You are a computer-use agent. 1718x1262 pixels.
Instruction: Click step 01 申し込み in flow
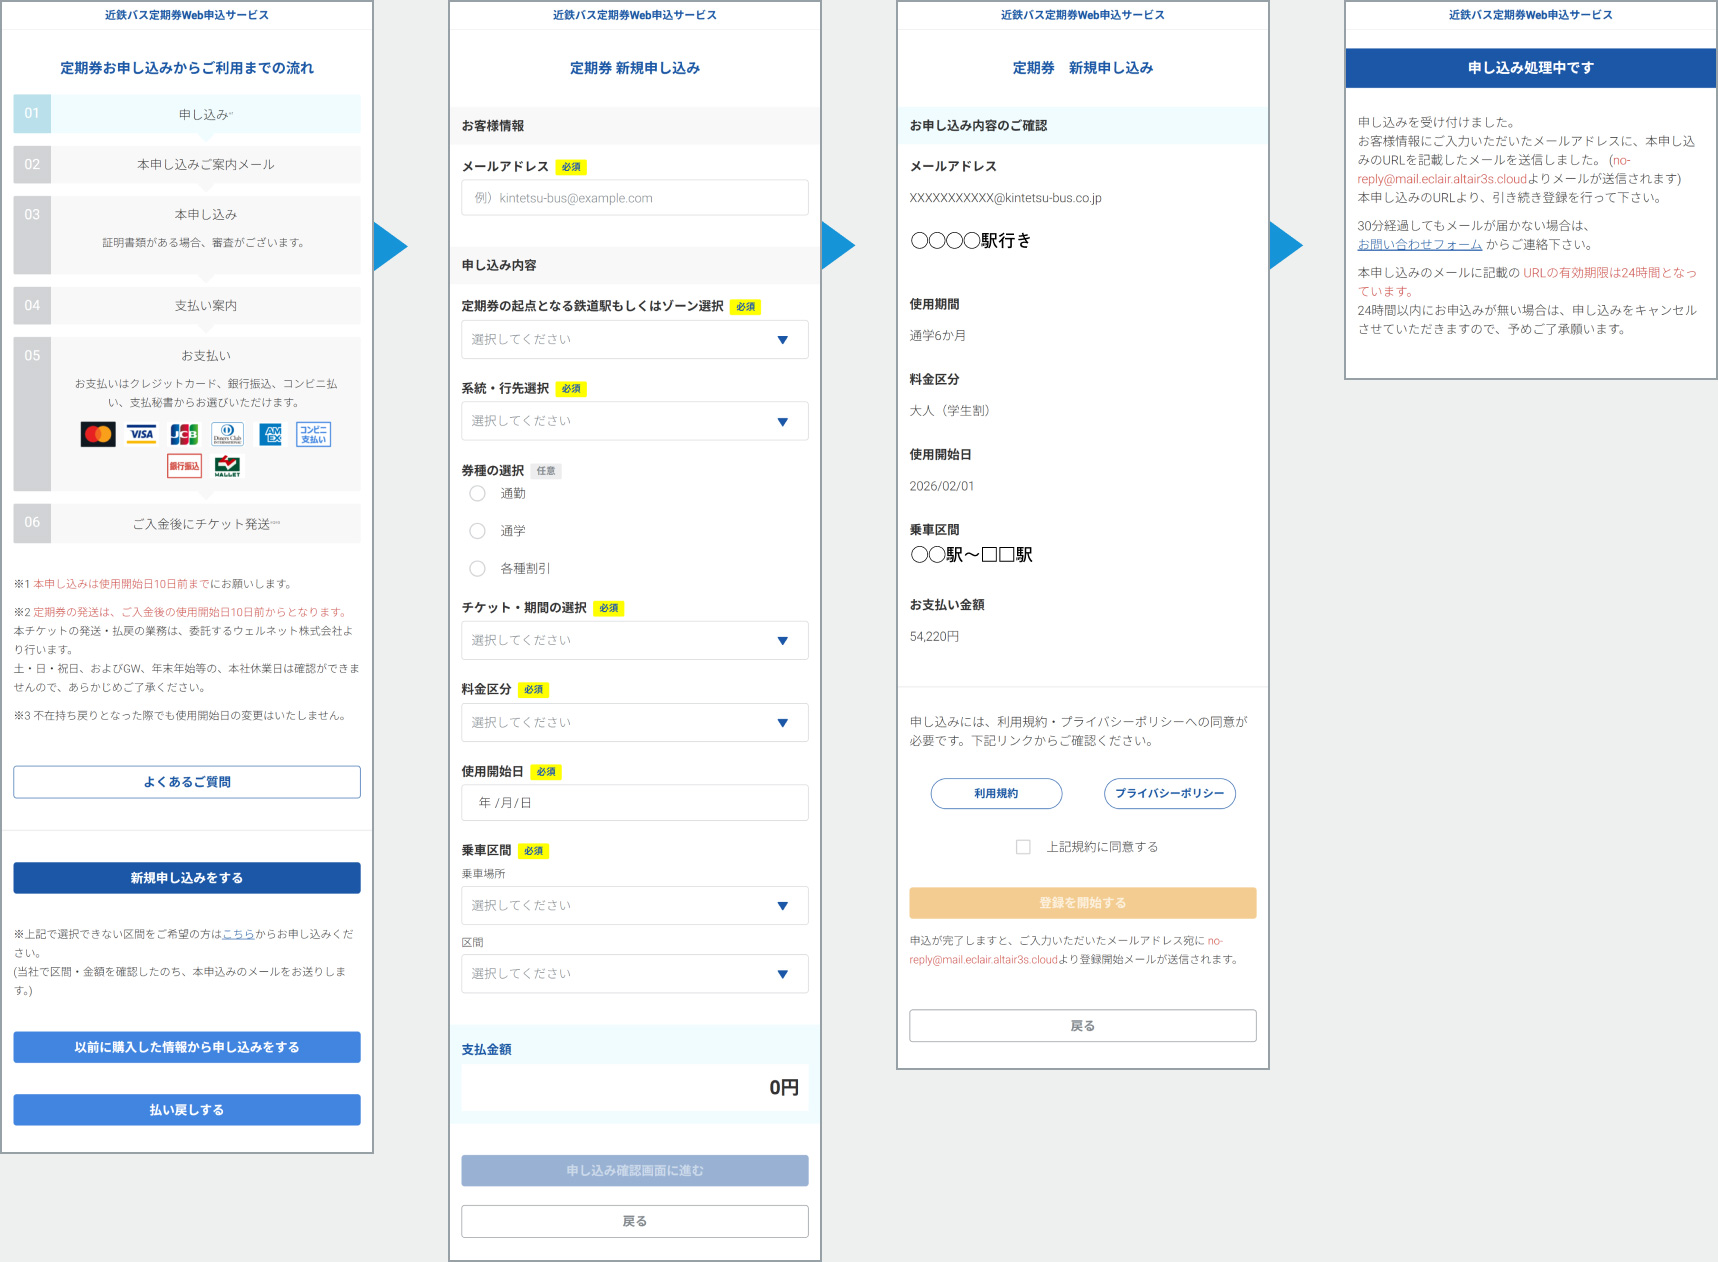[205, 114]
